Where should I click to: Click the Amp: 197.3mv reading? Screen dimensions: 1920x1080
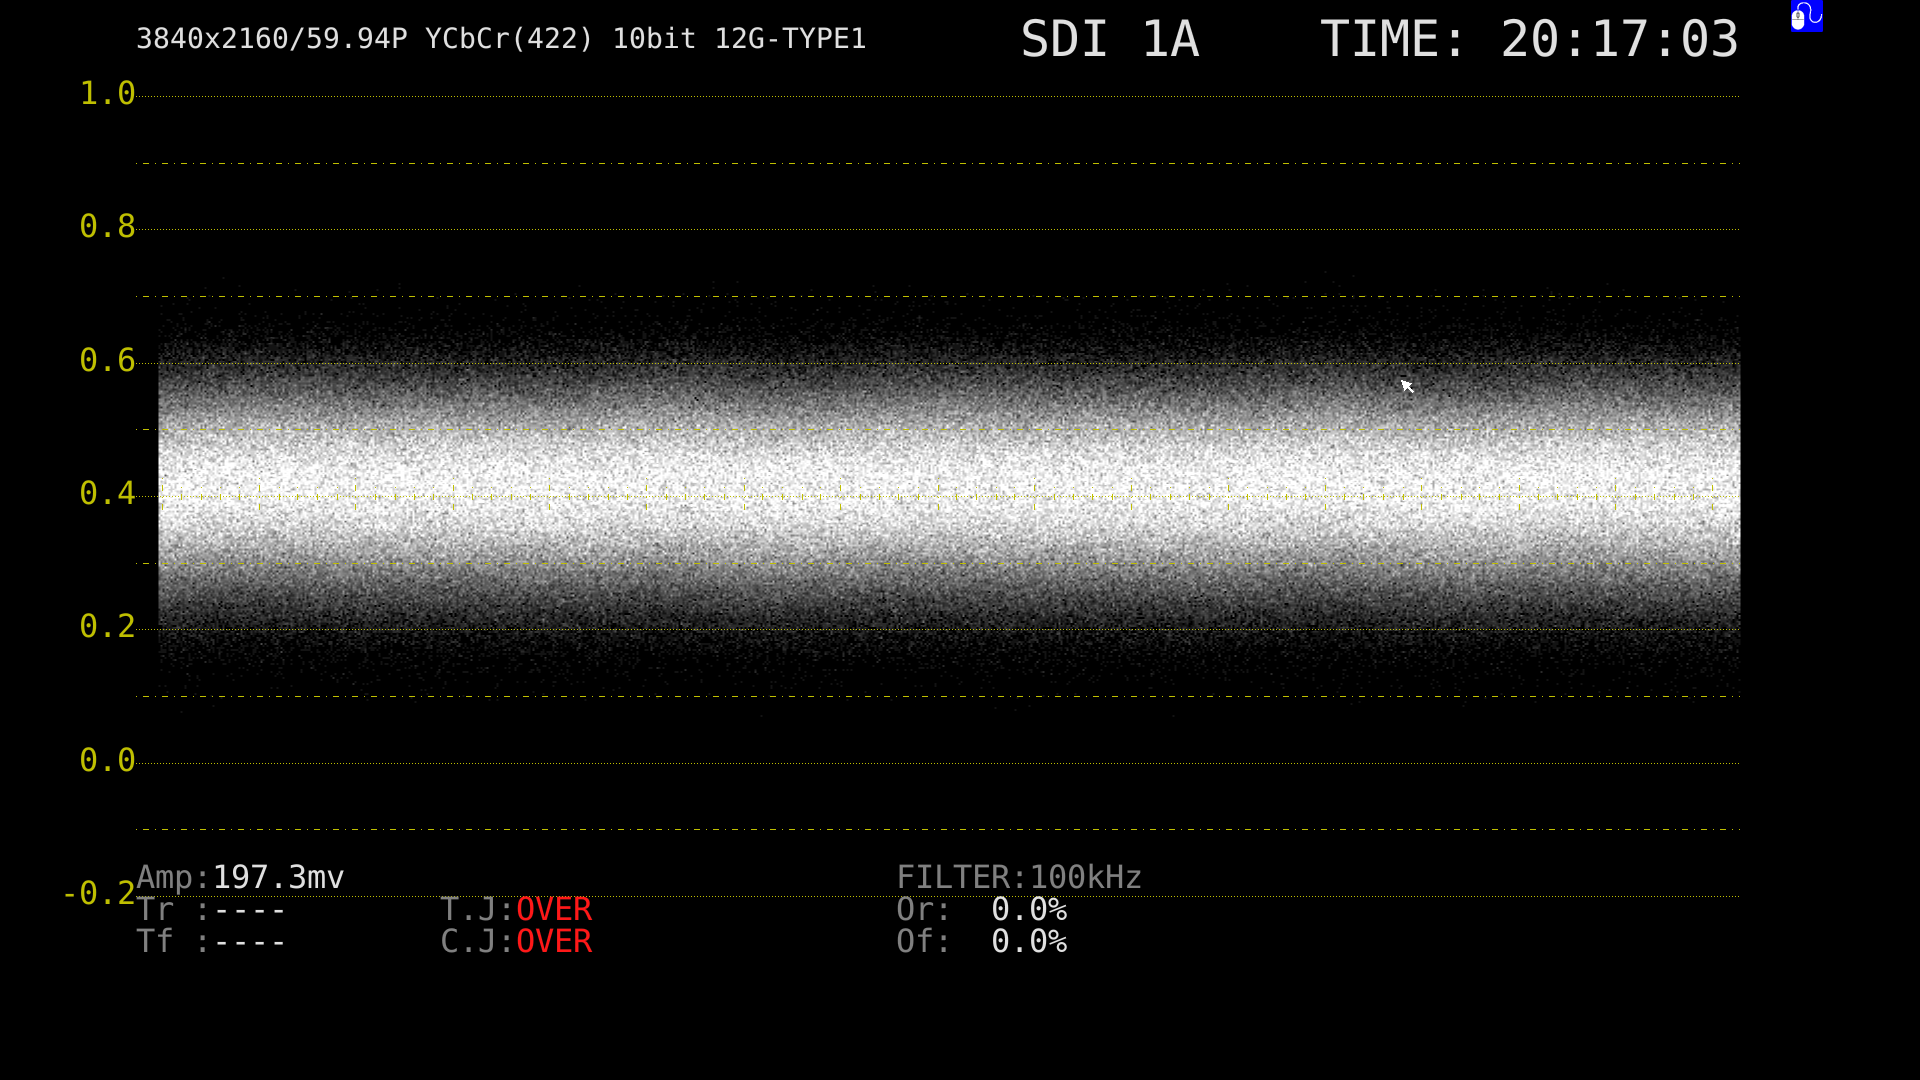coord(240,877)
